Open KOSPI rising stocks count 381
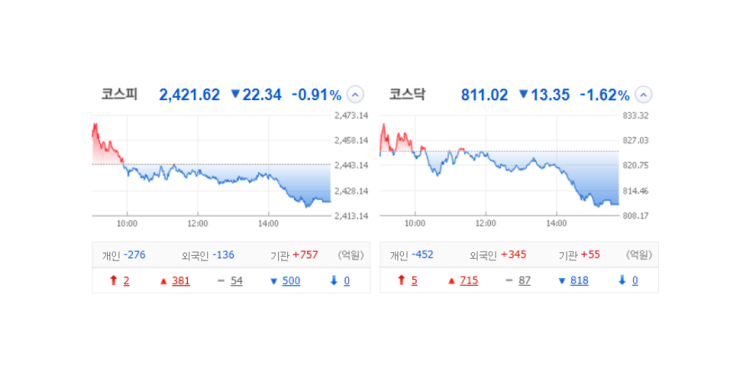Screen dimensions: 743x369 tap(181, 281)
